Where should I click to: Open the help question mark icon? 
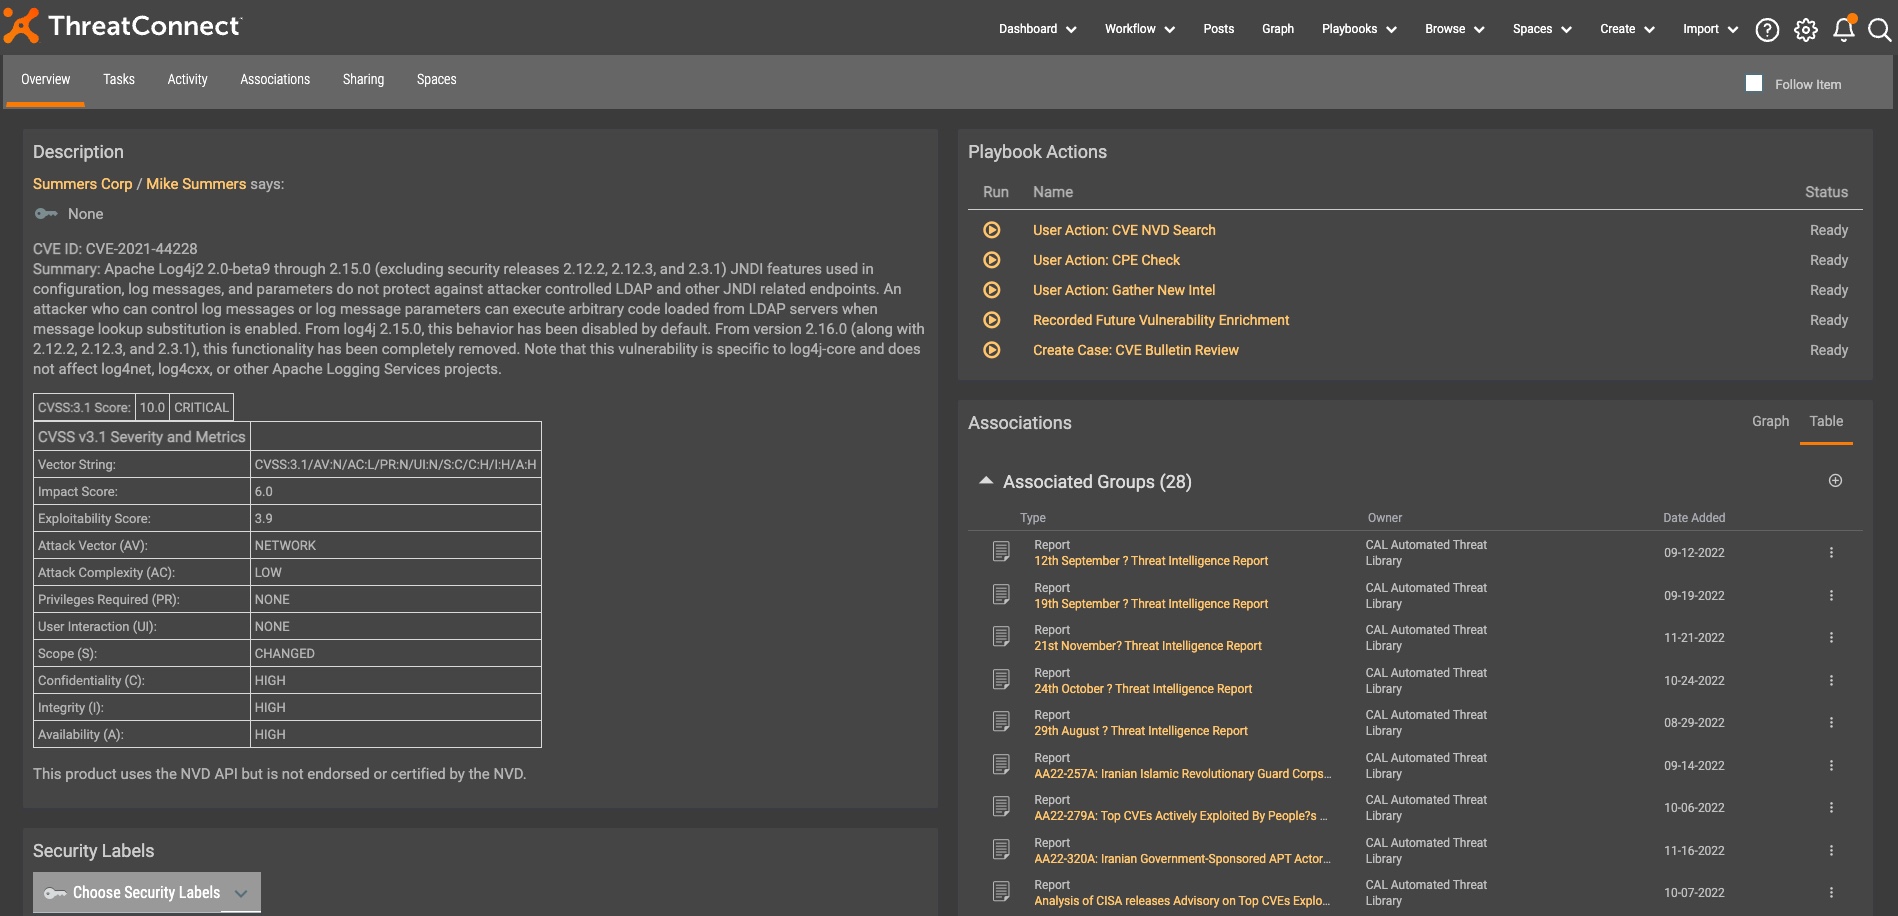[1767, 30]
